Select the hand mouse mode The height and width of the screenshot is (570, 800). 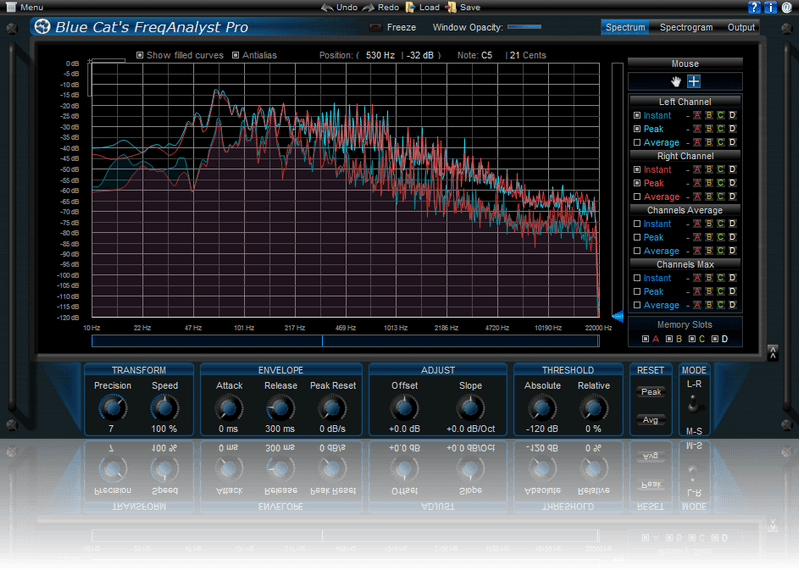[x=676, y=82]
